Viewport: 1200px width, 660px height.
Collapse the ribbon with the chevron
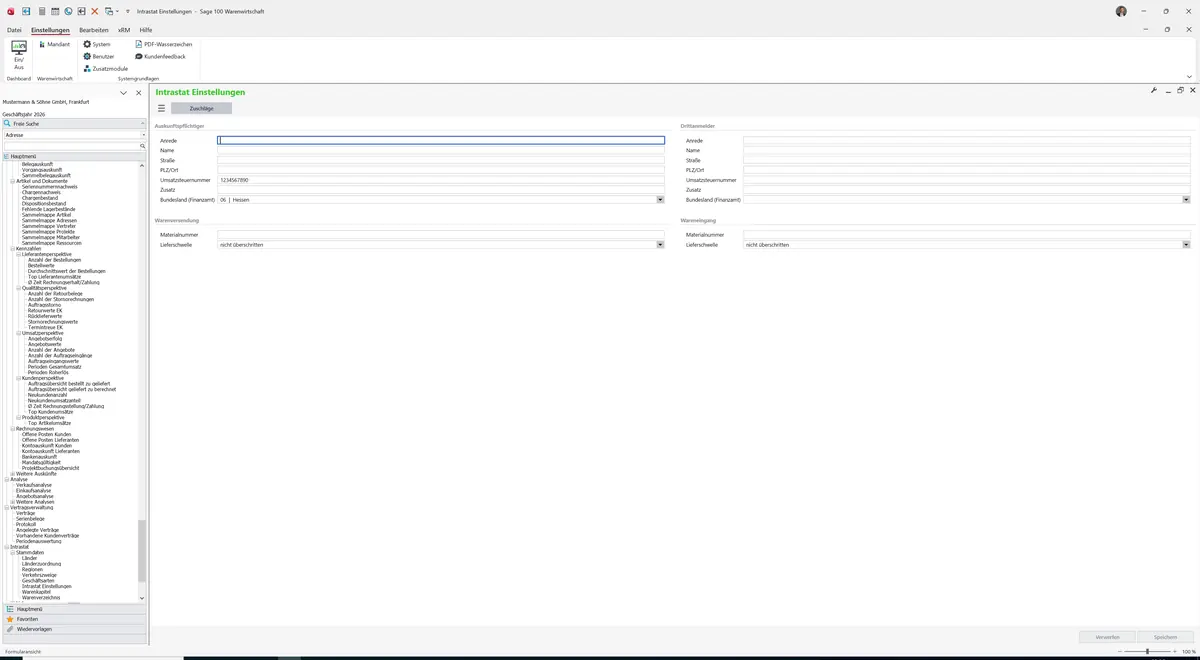(x=1189, y=77)
